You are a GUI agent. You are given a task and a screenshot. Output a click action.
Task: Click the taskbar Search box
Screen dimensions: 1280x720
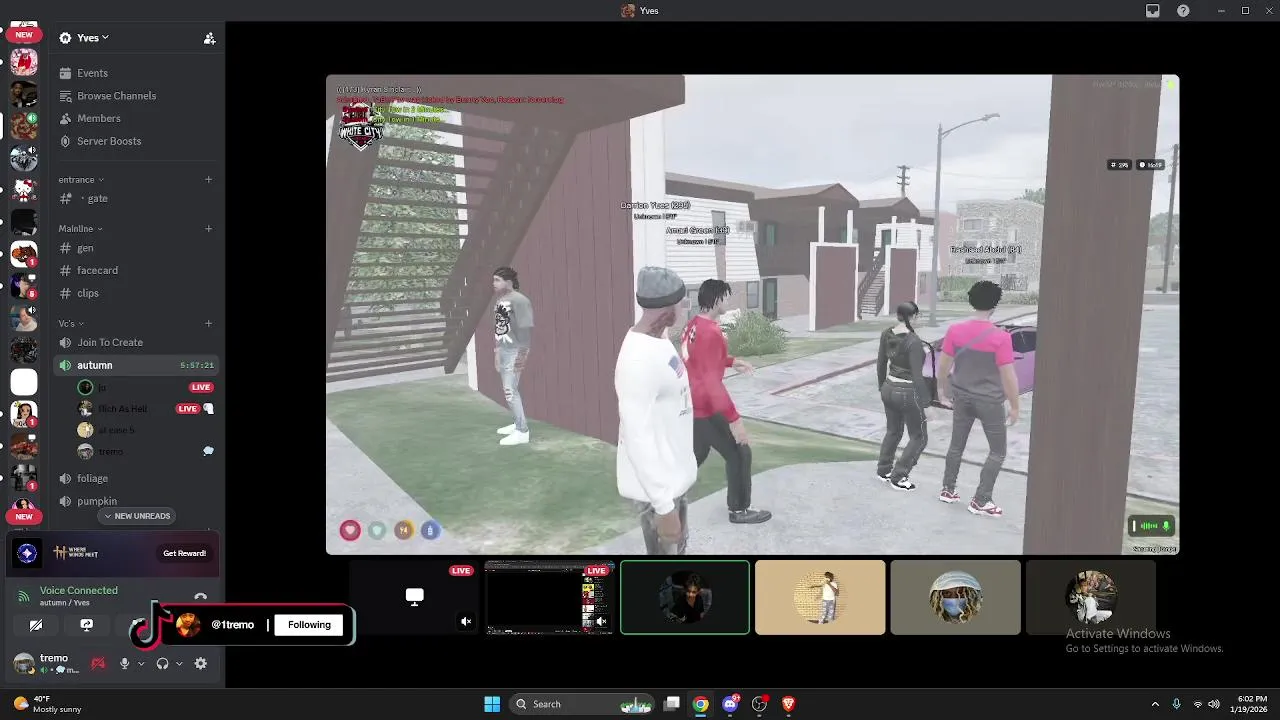click(580, 704)
